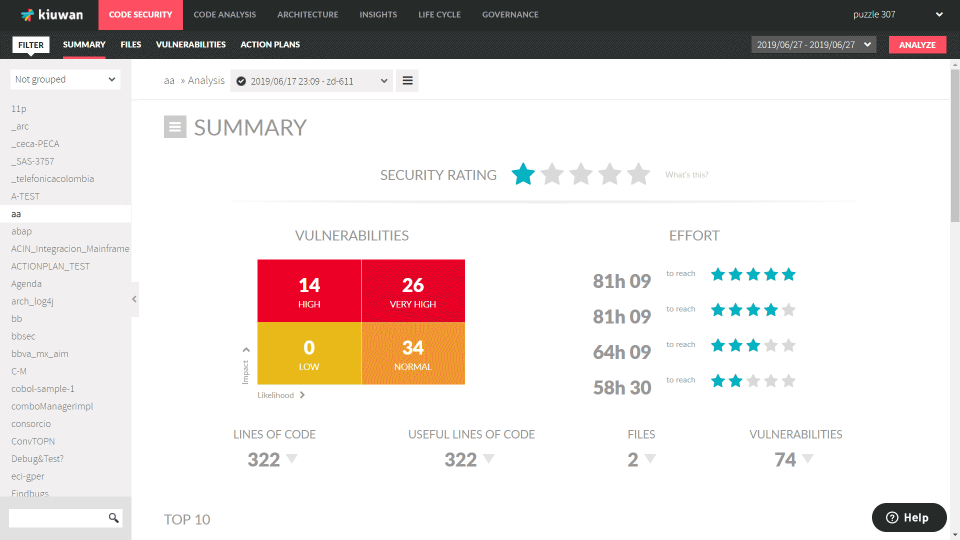Select the abap application in list

coord(22,231)
